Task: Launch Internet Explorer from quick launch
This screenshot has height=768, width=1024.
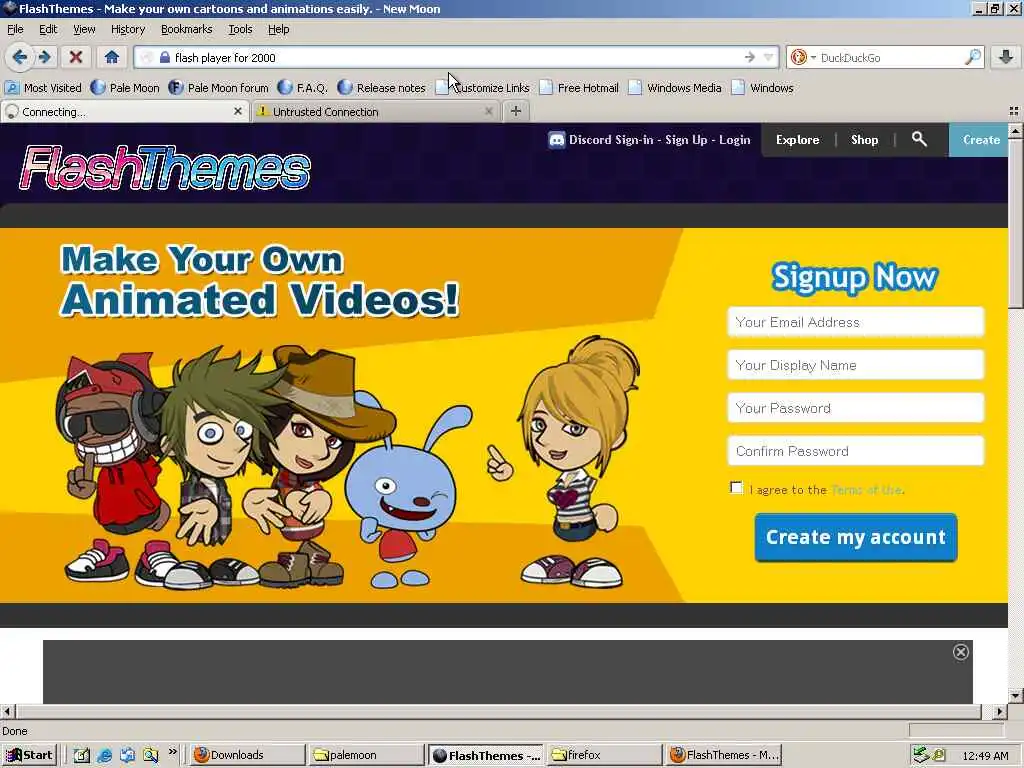Action: point(104,756)
